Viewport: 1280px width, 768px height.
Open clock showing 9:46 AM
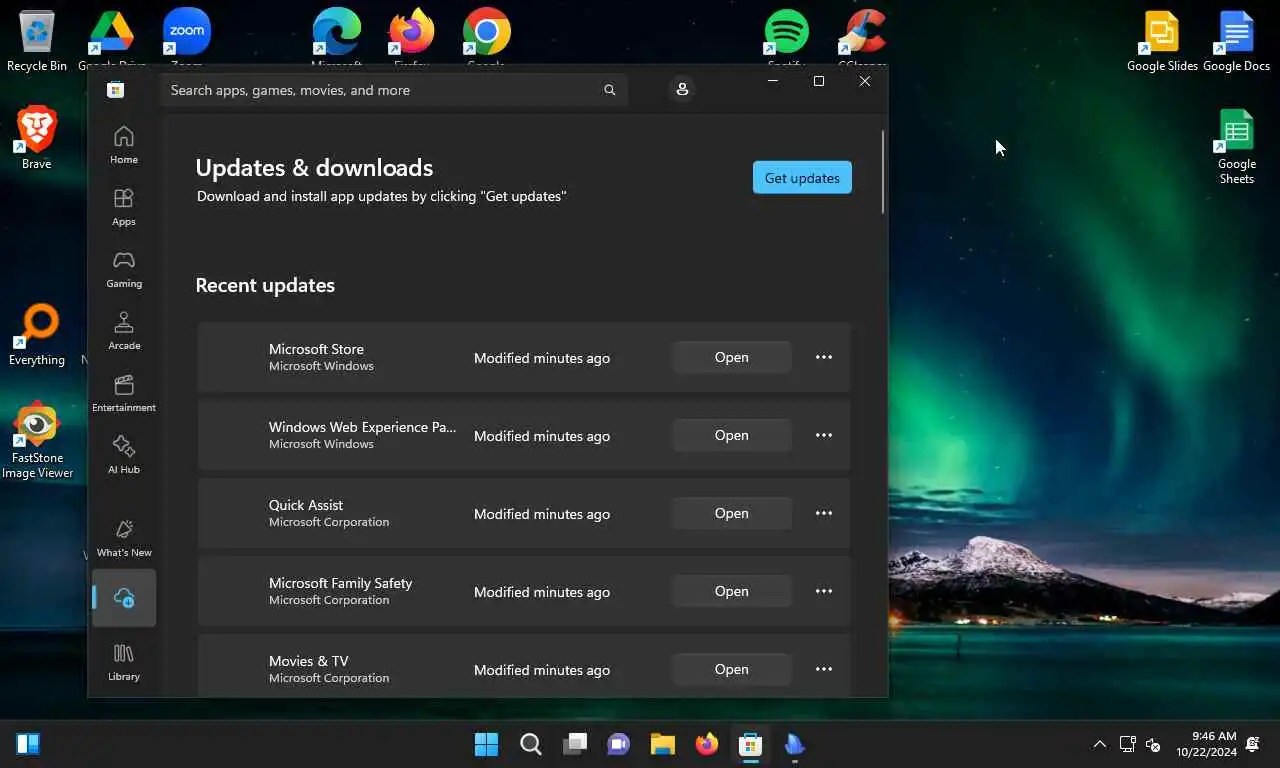(x=1207, y=744)
